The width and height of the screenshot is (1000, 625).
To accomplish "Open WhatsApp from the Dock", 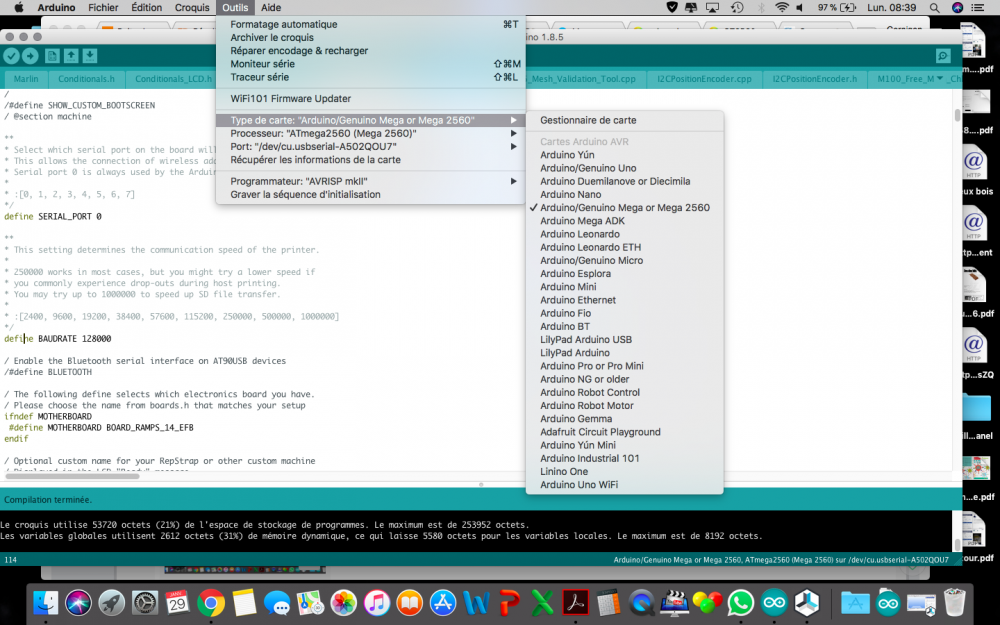I will tap(740, 603).
